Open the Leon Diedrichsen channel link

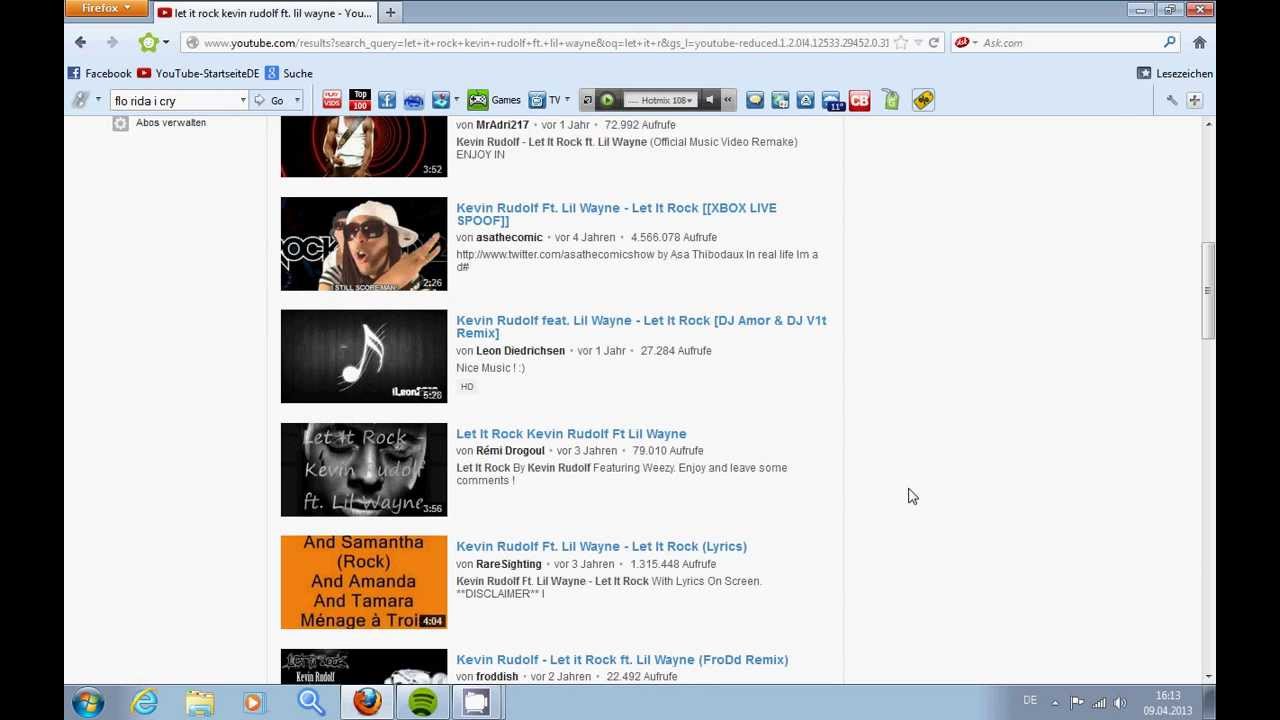point(520,351)
